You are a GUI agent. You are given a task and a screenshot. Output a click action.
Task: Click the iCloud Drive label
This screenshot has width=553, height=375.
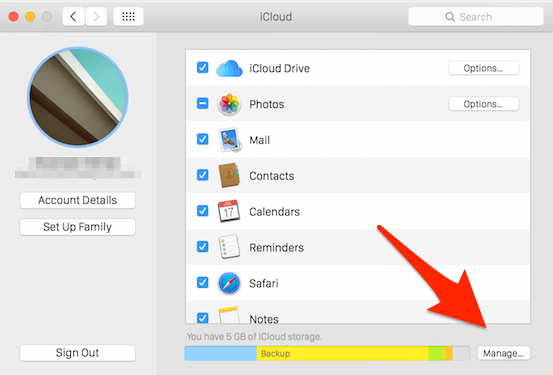[279, 68]
